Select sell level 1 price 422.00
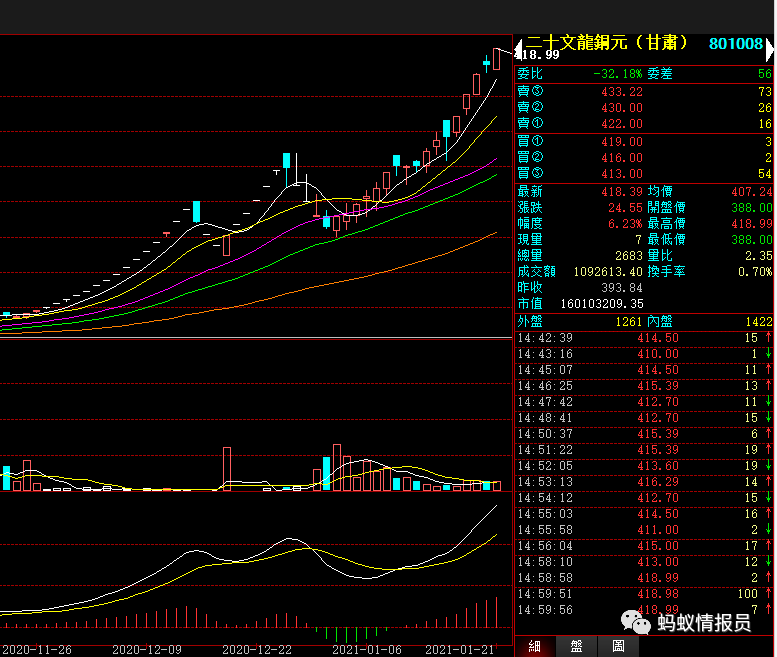 622,123
